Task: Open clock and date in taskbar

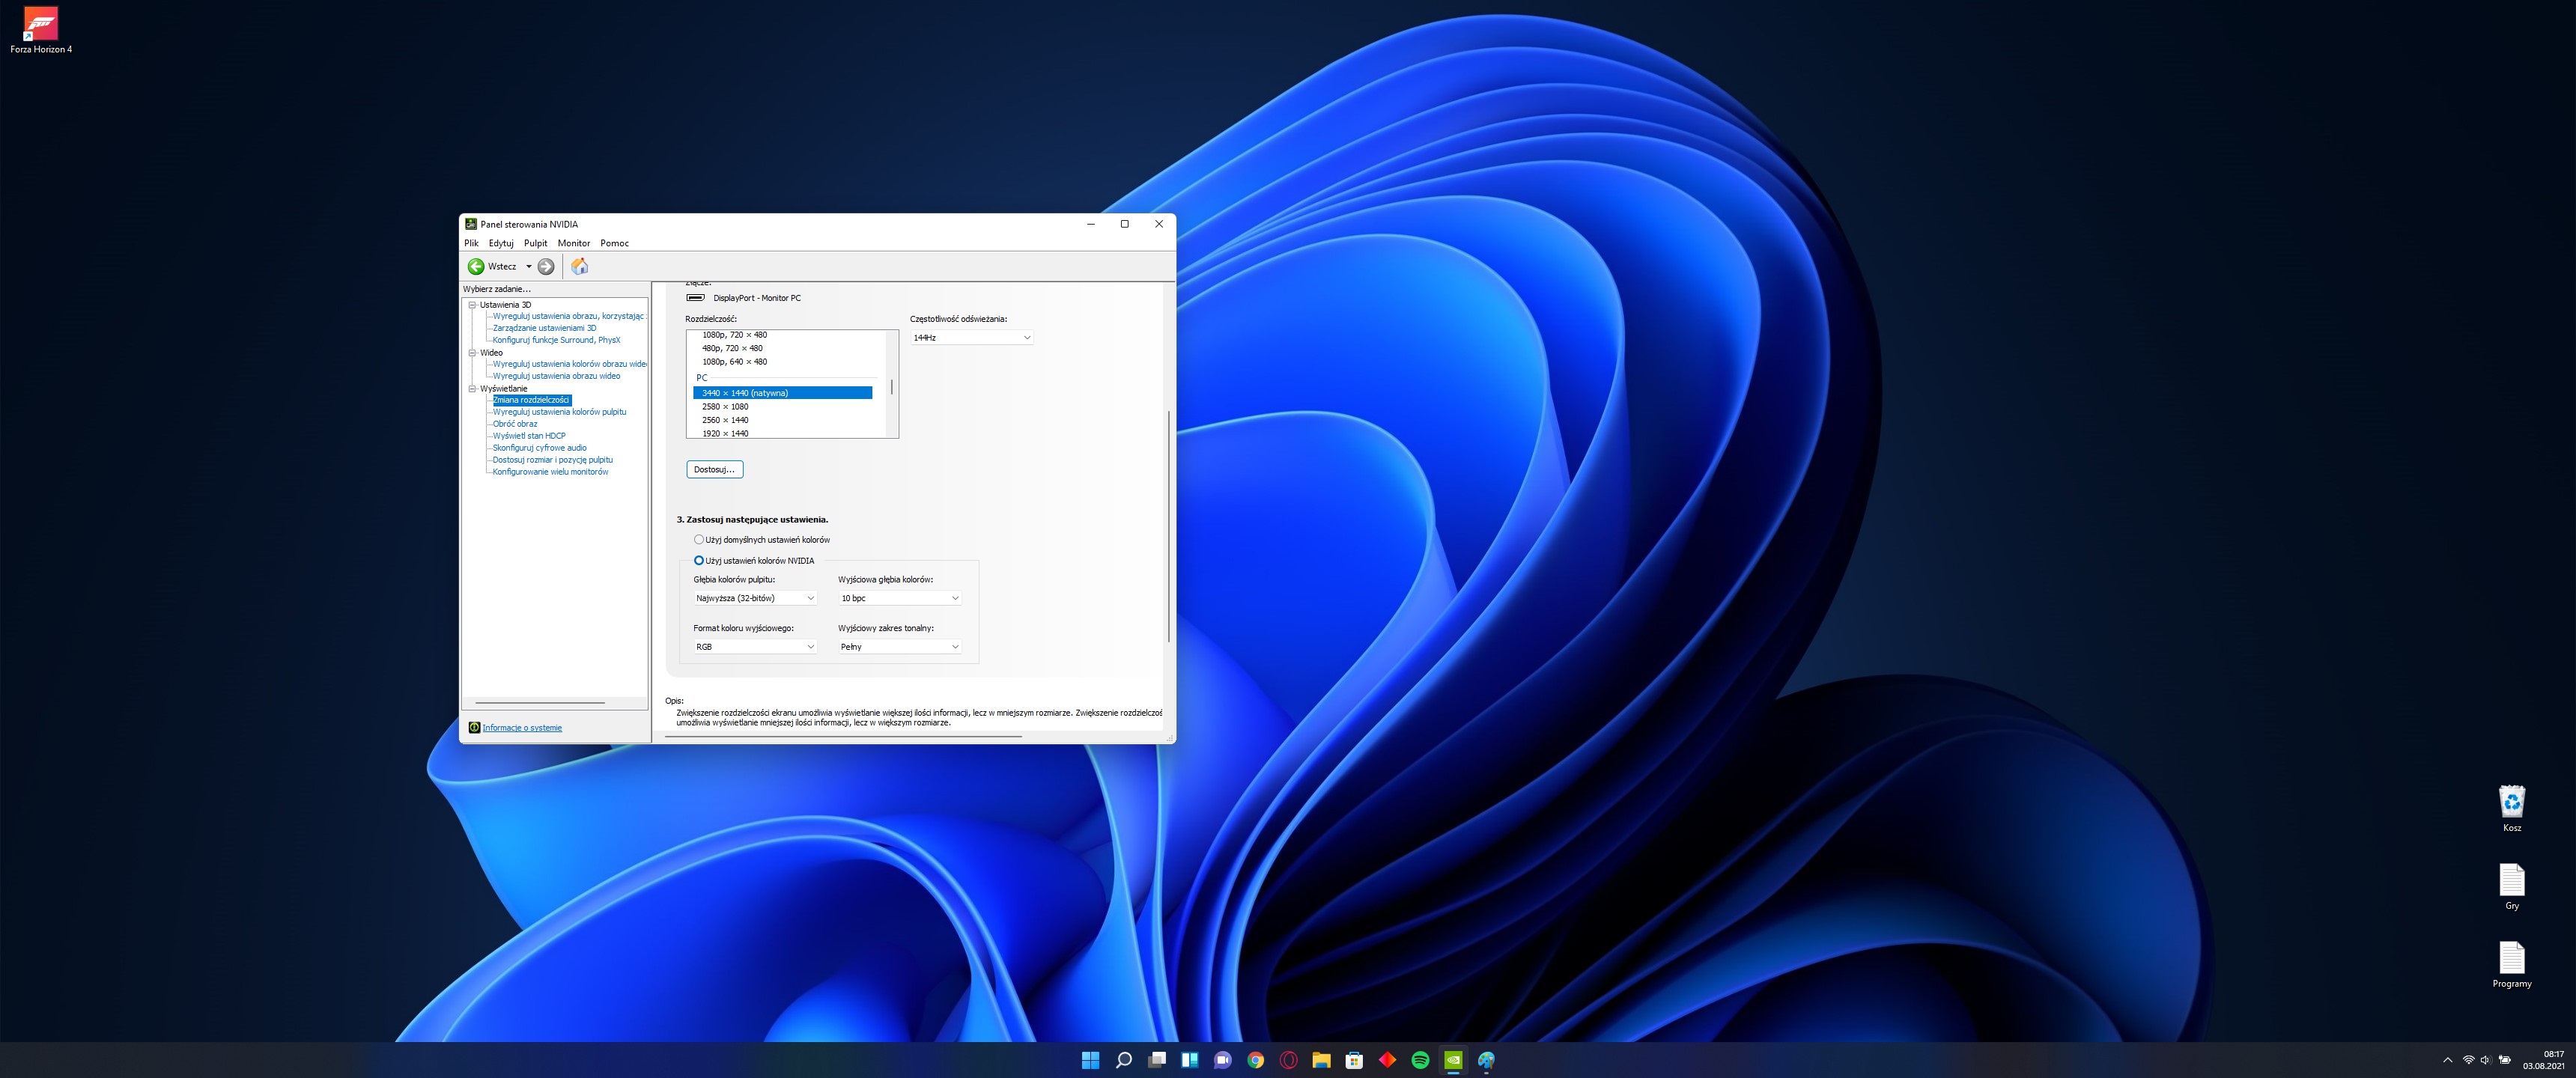Action: (x=2543, y=1060)
